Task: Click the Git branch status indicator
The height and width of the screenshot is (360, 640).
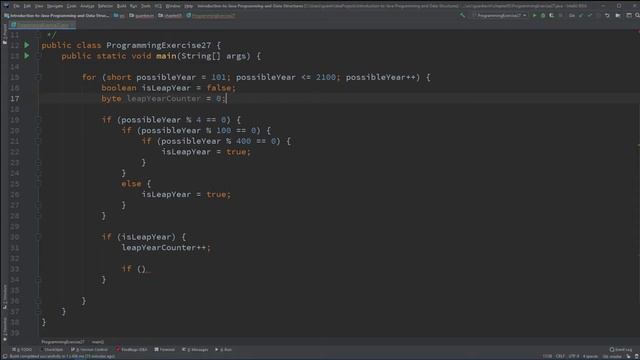Action: tap(612, 356)
